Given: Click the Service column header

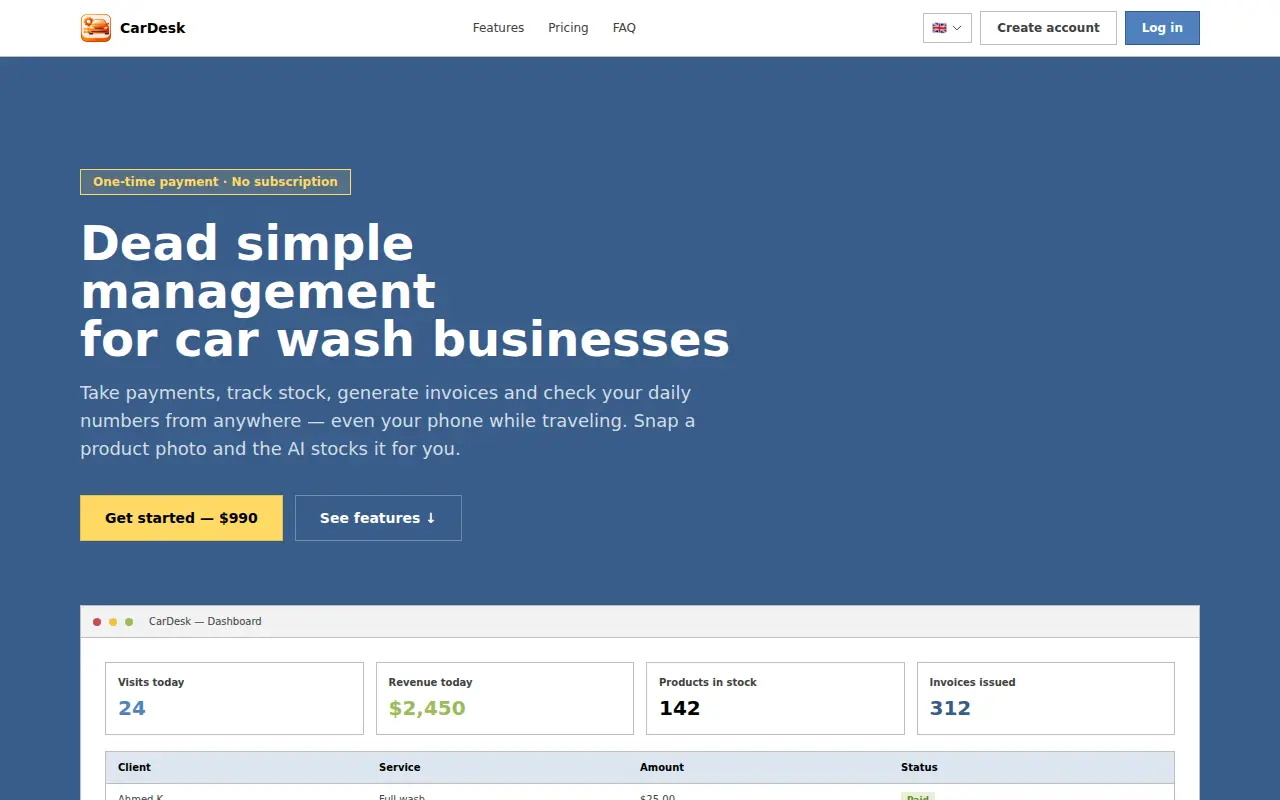Looking at the screenshot, I should [x=399, y=767].
